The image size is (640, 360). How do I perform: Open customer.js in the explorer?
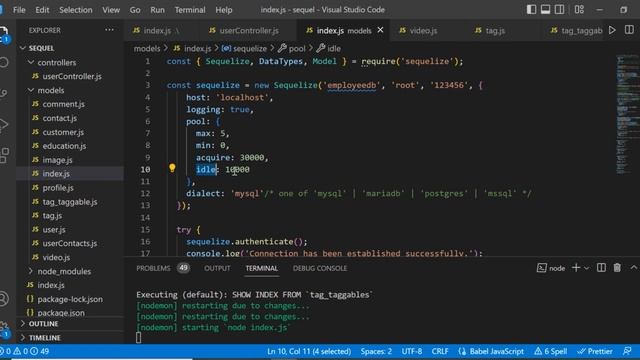[x=63, y=132]
